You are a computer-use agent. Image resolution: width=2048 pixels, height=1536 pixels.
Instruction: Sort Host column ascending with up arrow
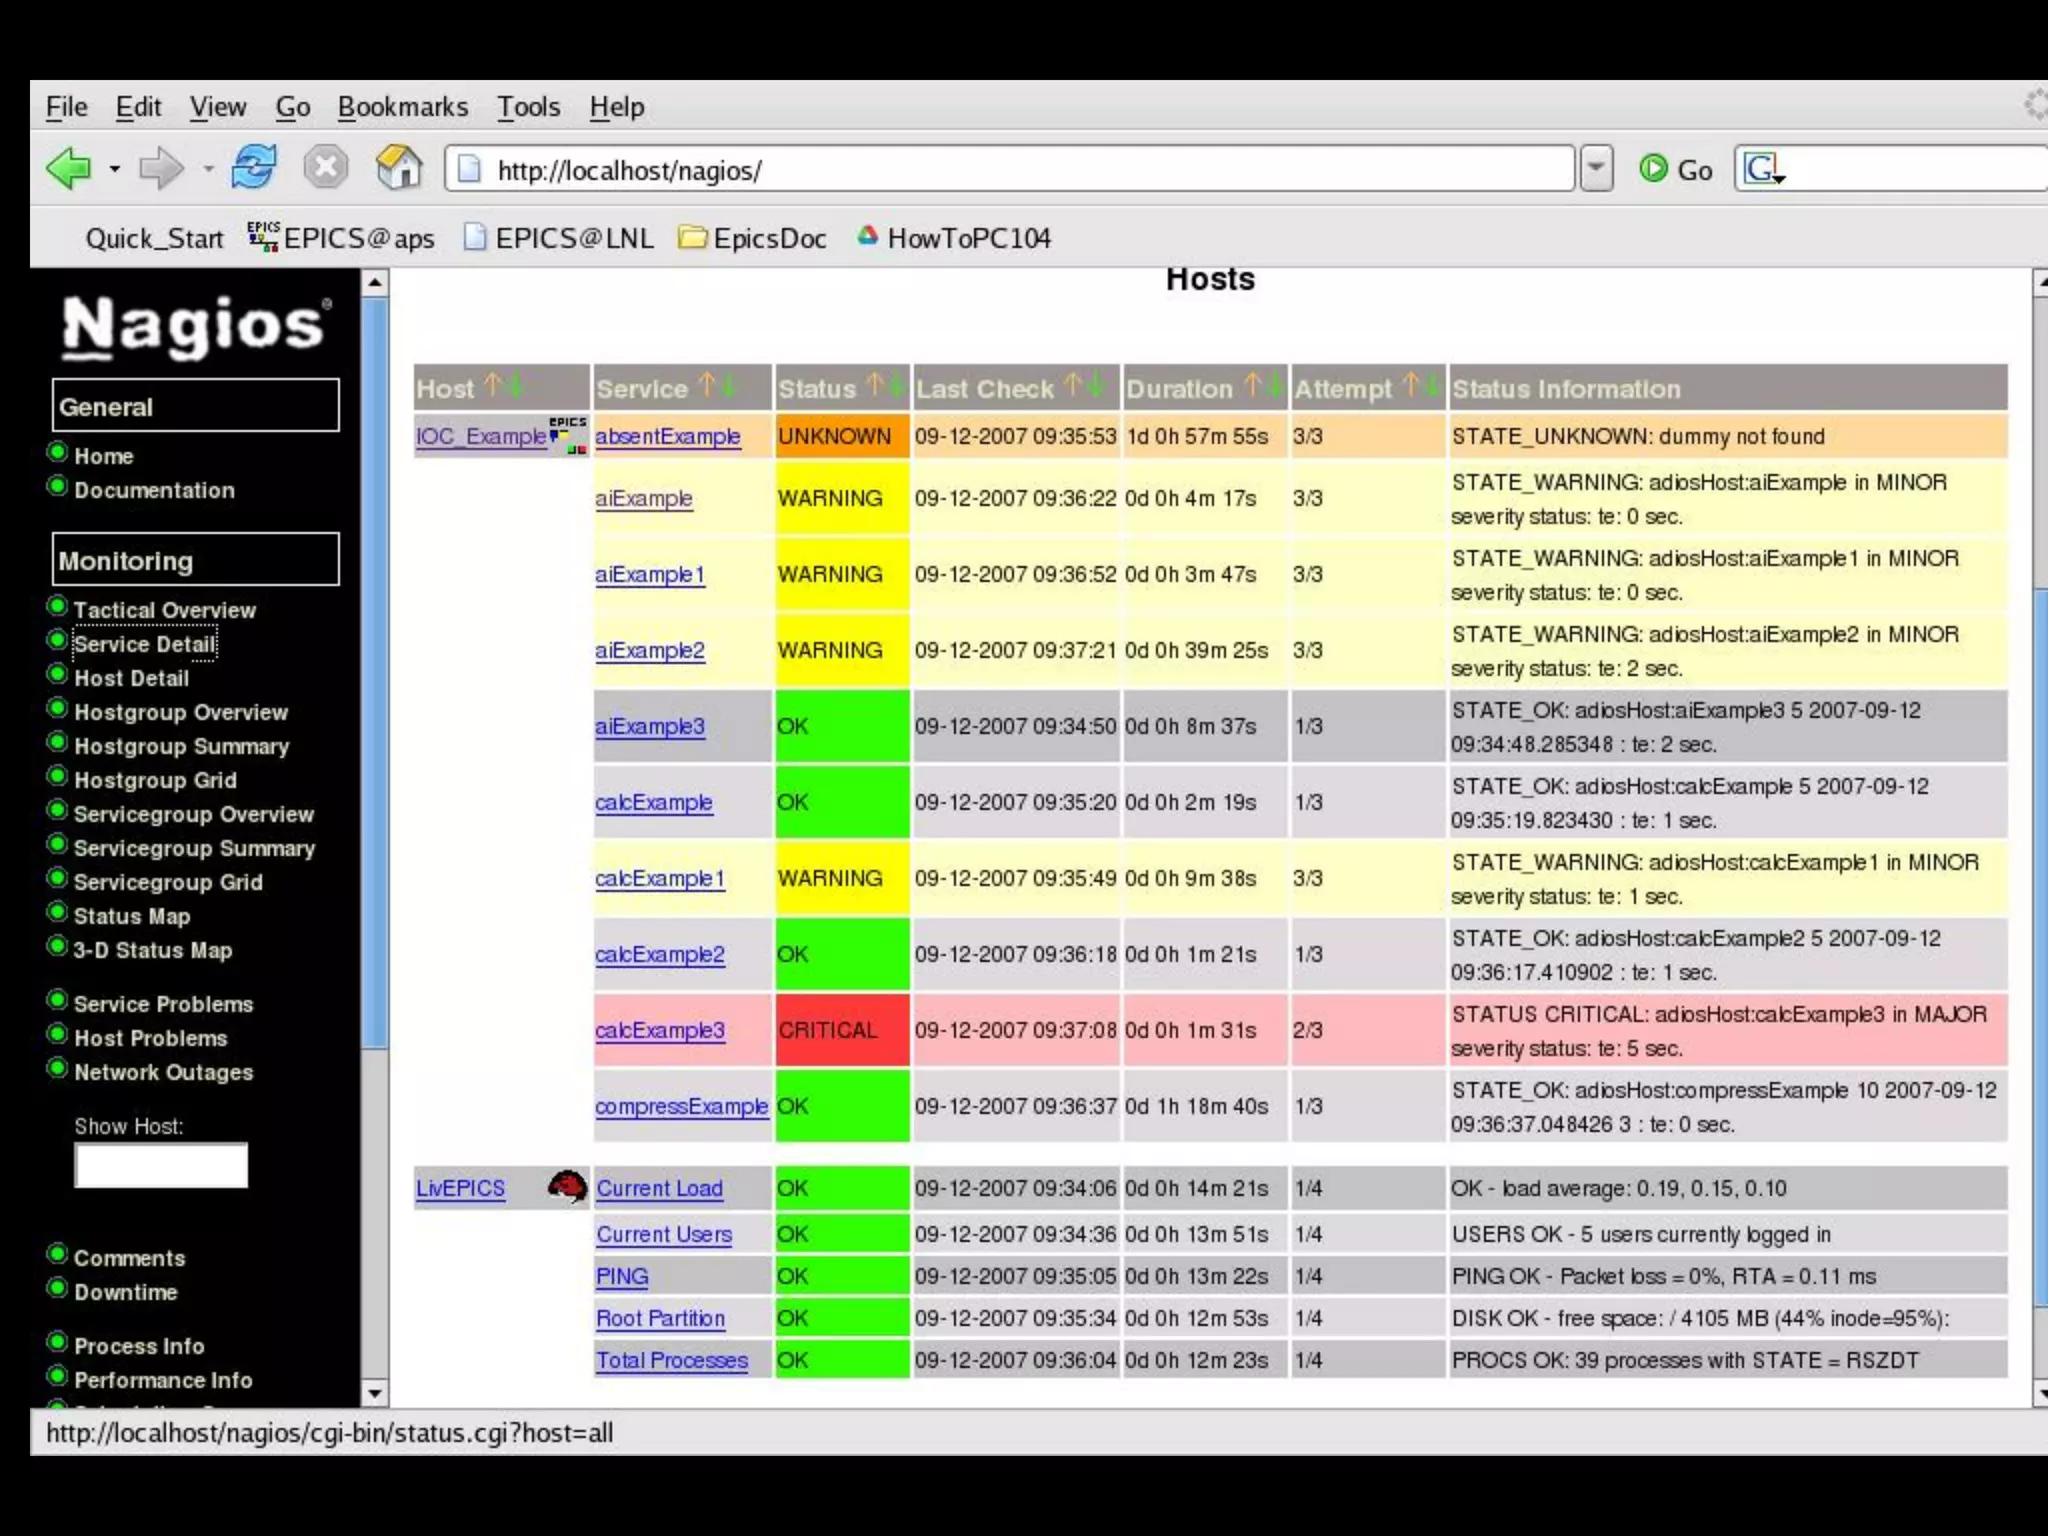coord(491,385)
